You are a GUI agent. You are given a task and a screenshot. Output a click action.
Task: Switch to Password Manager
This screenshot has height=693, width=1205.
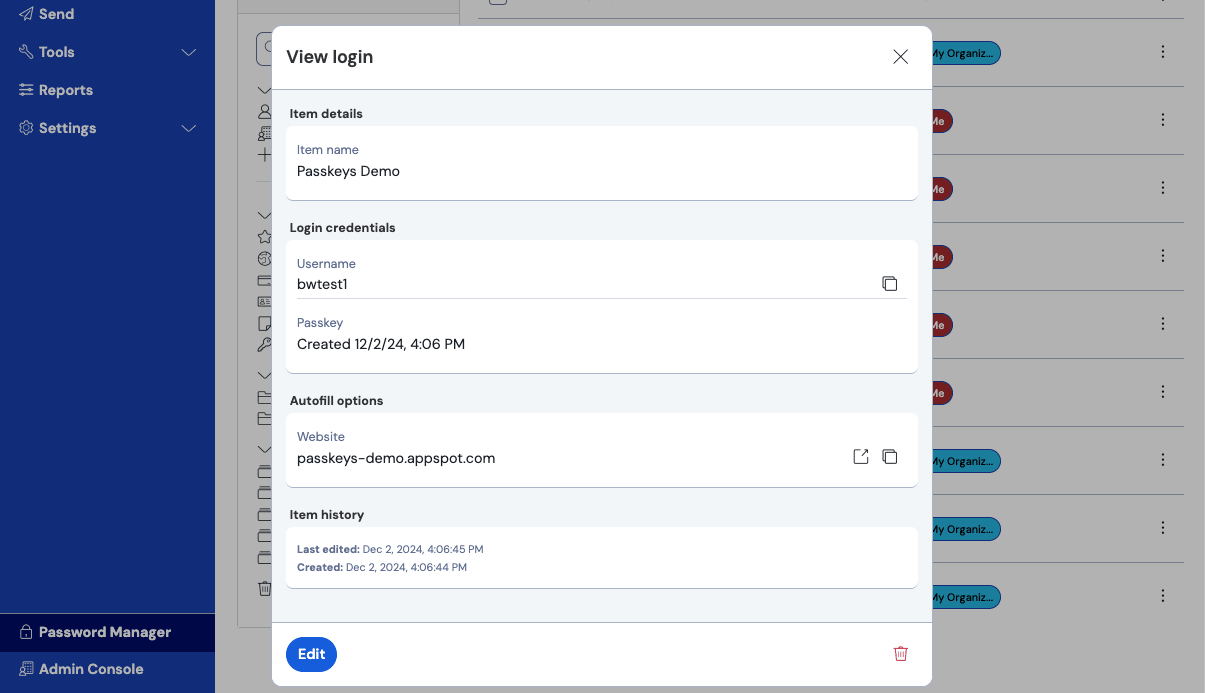click(x=107, y=632)
